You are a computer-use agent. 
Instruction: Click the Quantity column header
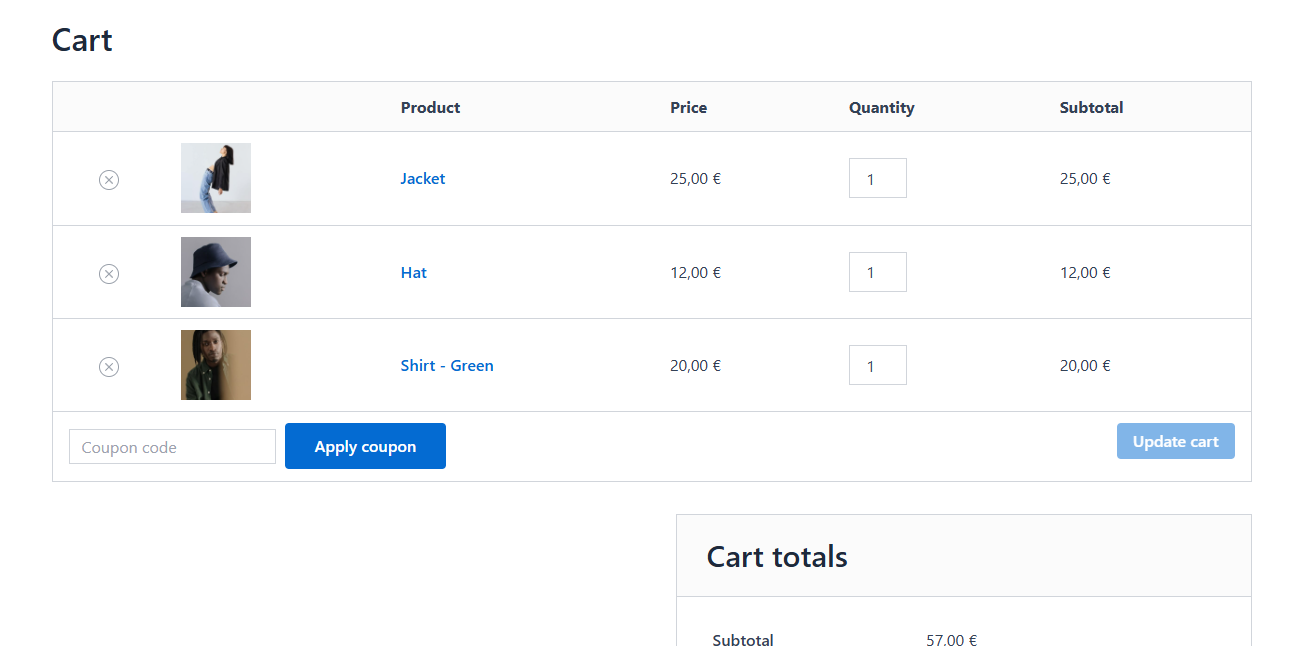tap(881, 107)
